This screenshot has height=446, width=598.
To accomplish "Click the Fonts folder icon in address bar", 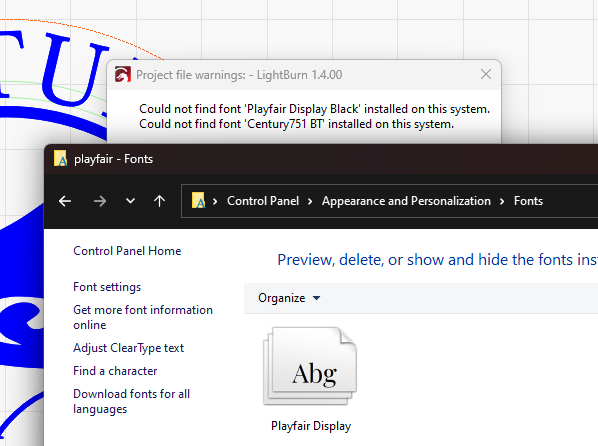I will [x=198, y=200].
